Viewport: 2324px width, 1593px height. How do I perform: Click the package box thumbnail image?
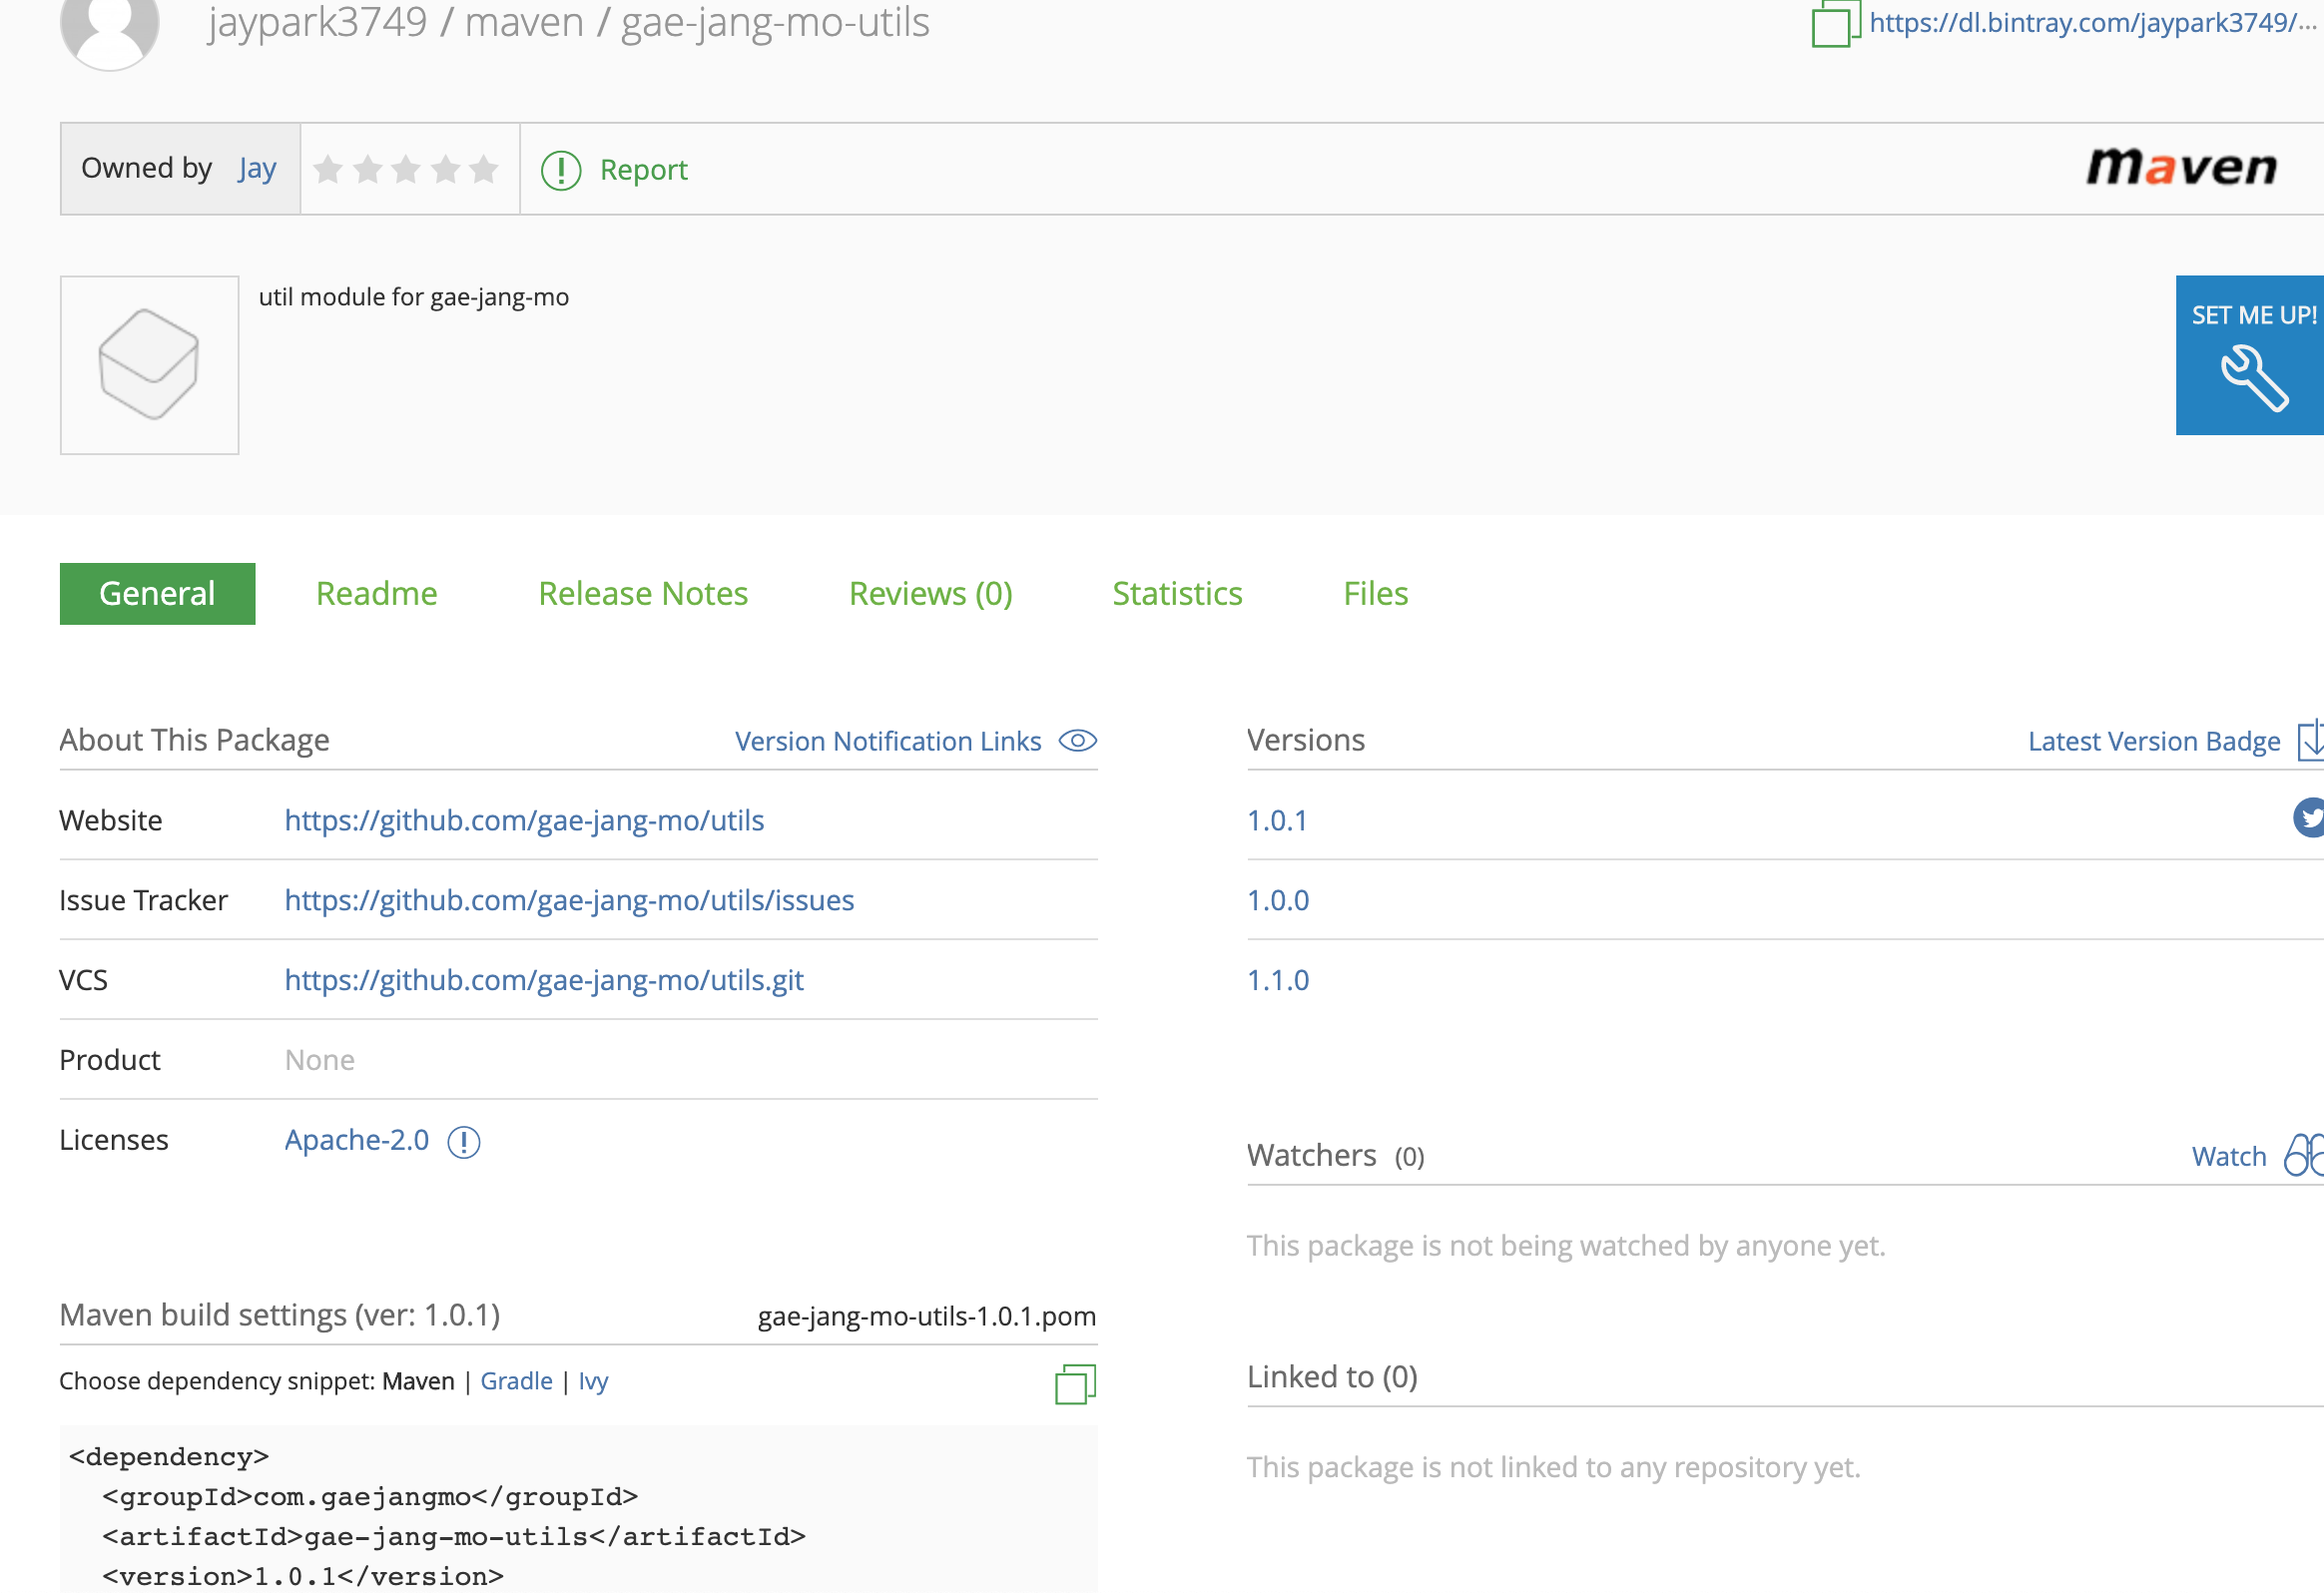149,365
